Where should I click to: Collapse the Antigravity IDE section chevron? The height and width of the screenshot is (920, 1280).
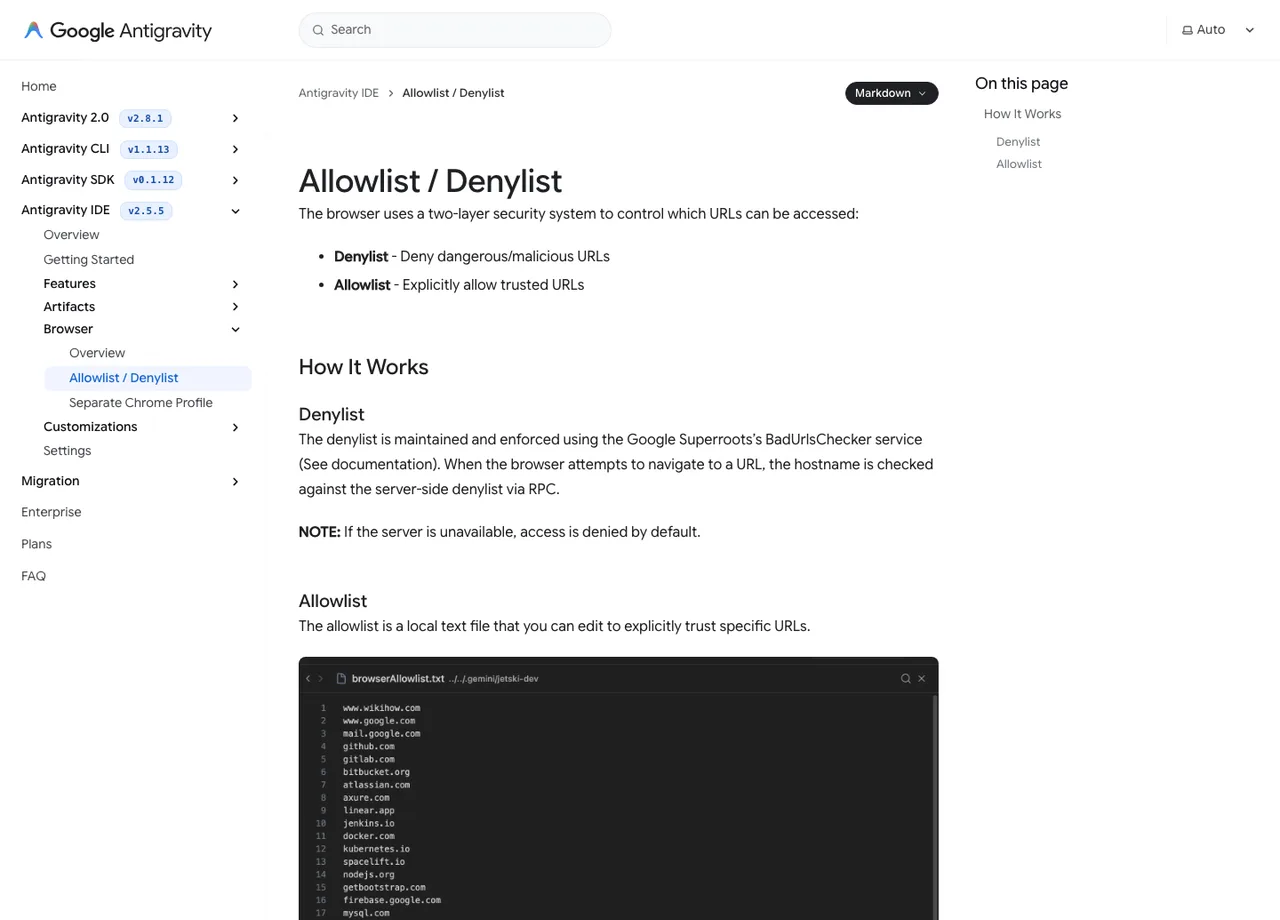235,211
